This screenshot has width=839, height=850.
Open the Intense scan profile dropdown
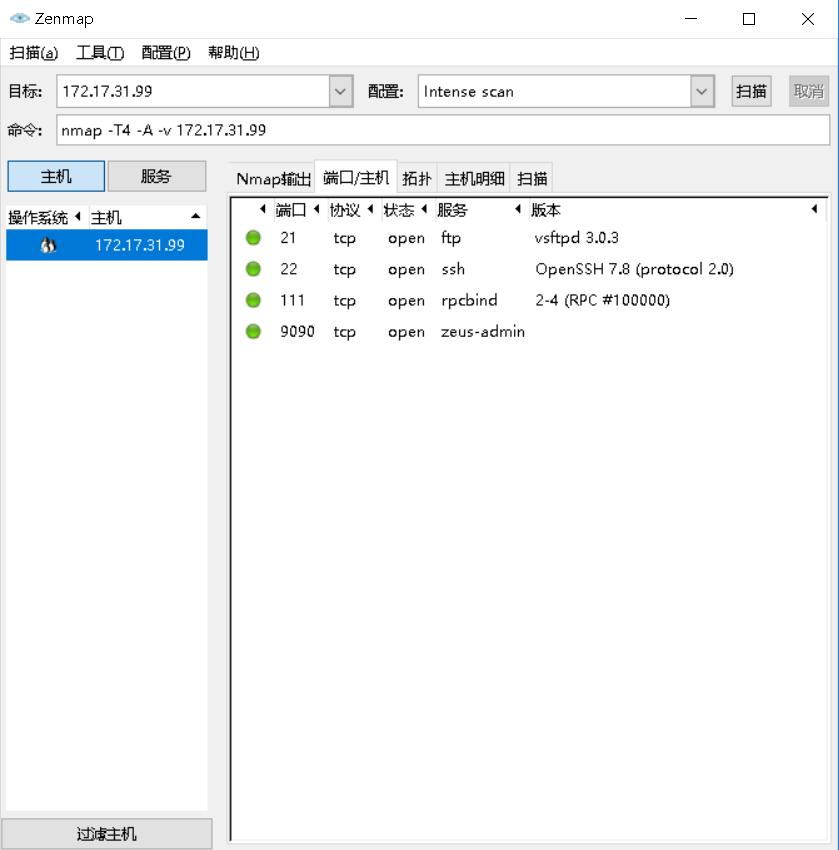pyautogui.click(x=701, y=90)
